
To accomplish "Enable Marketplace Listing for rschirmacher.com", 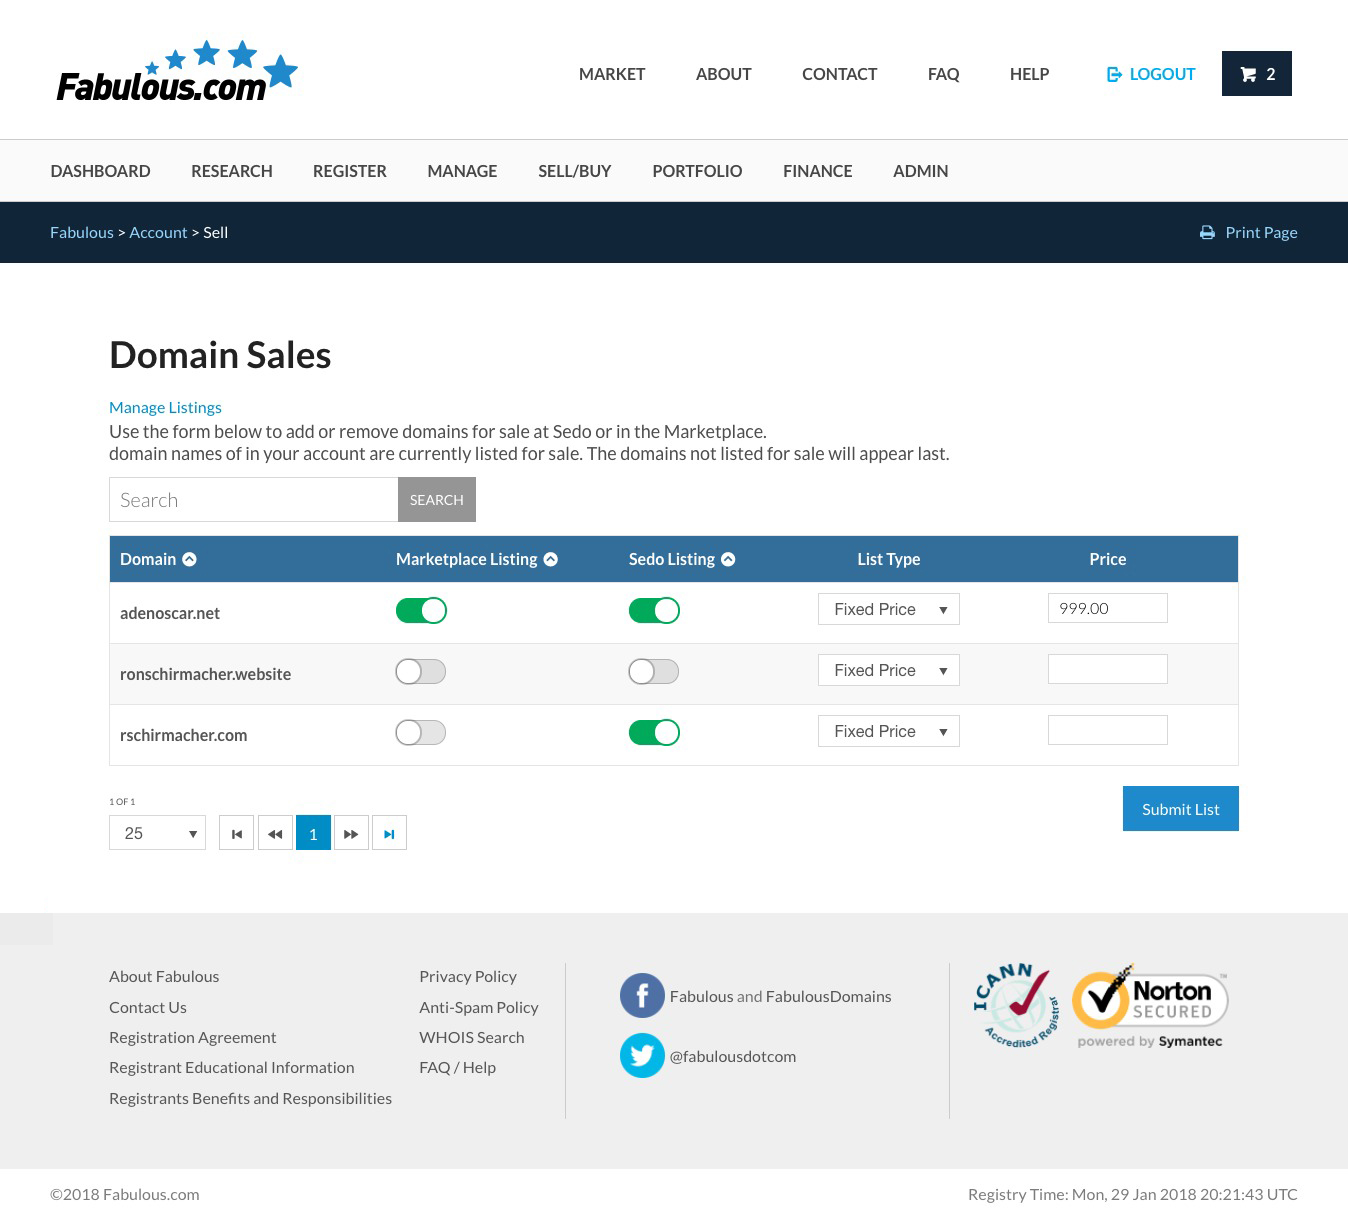I will click(x=421, y=733).
